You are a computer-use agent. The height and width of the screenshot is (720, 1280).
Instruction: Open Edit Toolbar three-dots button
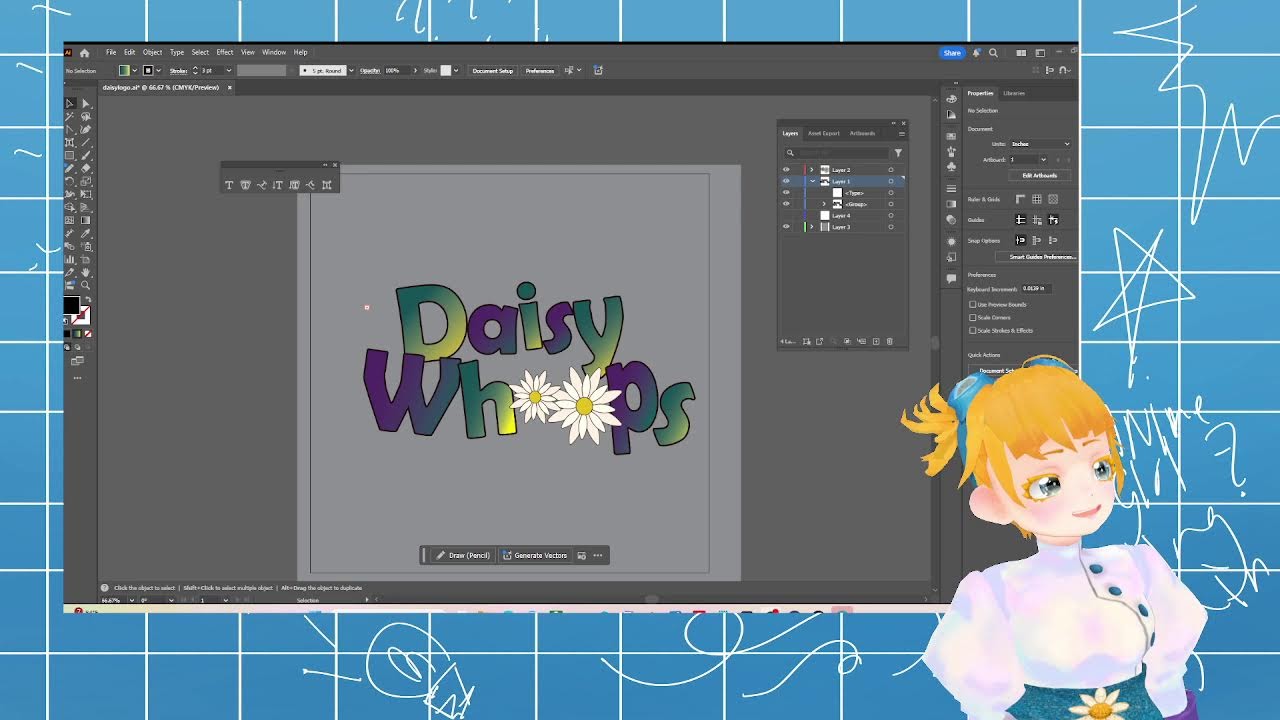coord(77,378)
